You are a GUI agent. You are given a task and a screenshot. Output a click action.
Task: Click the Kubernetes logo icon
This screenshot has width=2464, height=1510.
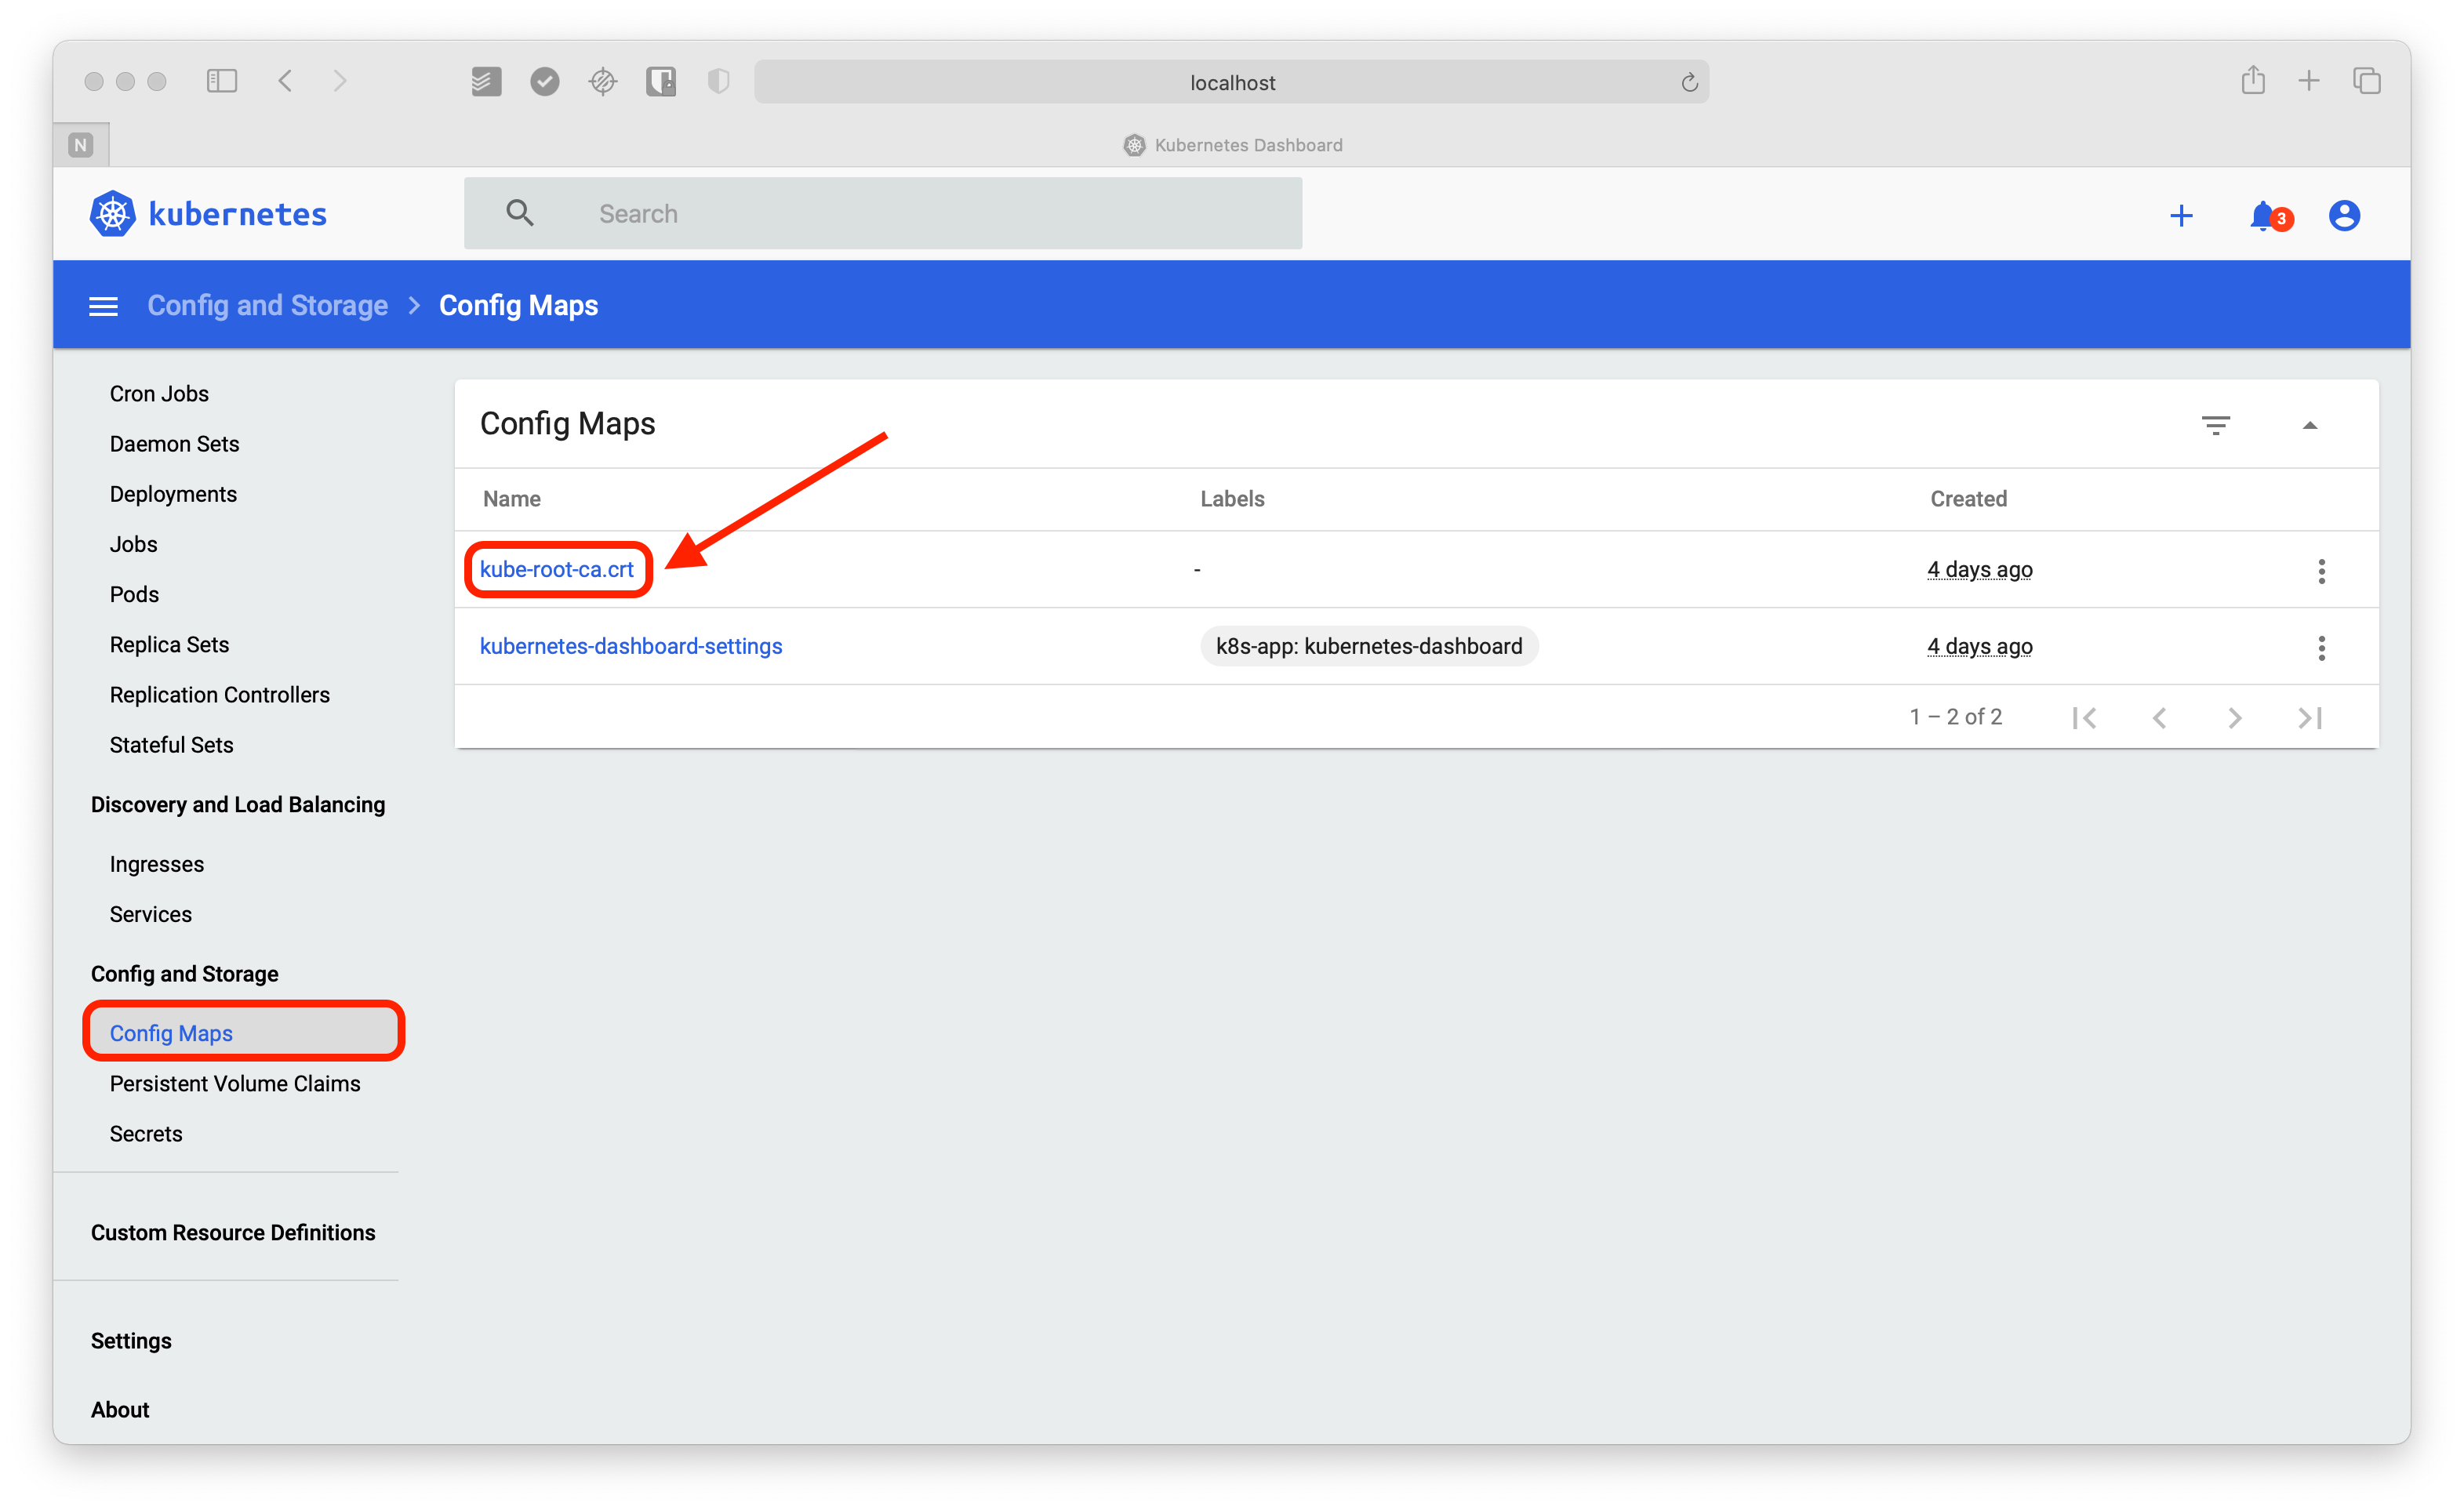point(113,214)
